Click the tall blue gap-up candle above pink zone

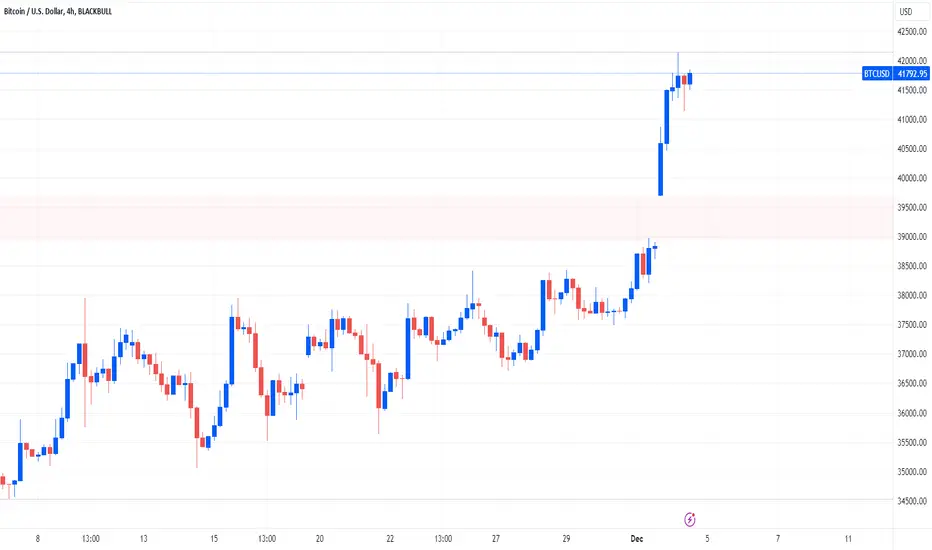click(x=660, y=169)
